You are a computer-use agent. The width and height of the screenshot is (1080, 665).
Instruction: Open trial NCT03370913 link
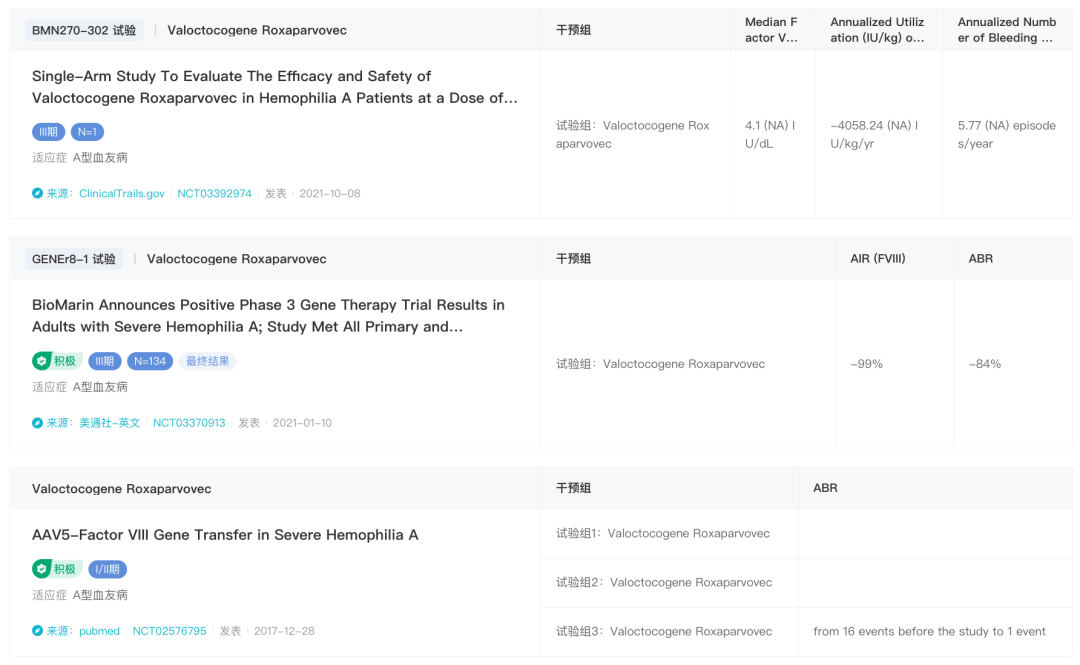tap(189, 423)
